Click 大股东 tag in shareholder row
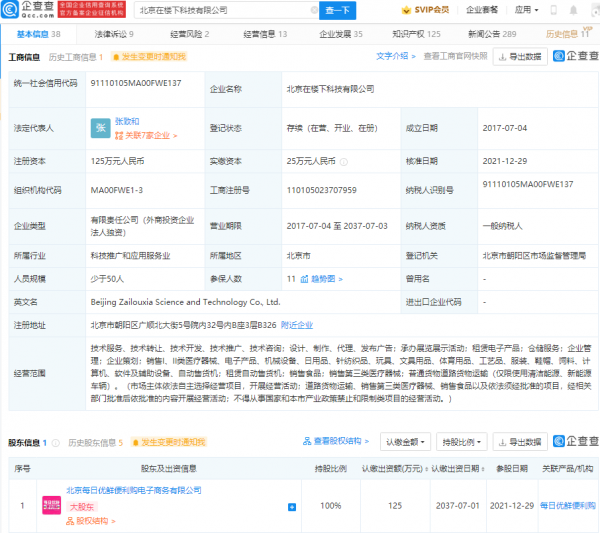Viewport: 600px width, 533px height. pyautogui.click(x=82, y=507)
